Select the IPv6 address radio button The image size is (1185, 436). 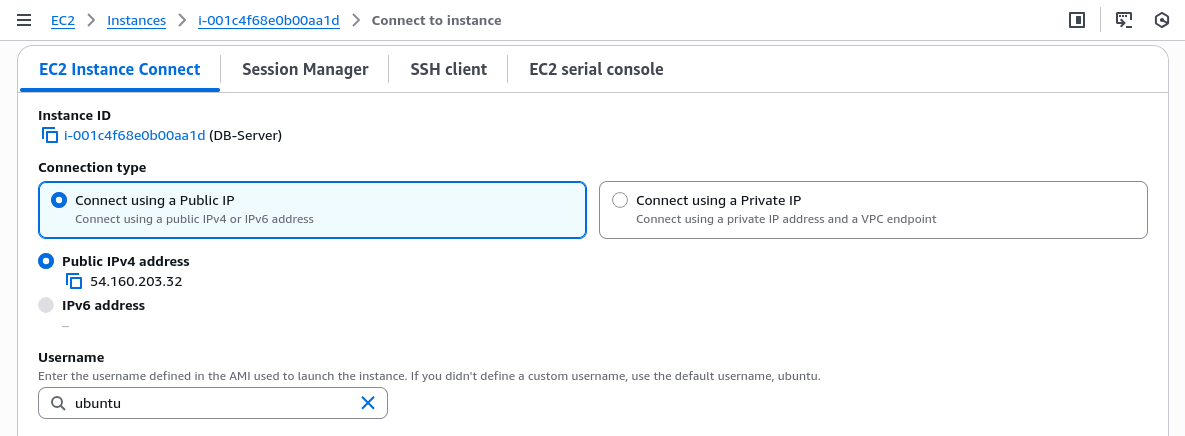point(46,305)
